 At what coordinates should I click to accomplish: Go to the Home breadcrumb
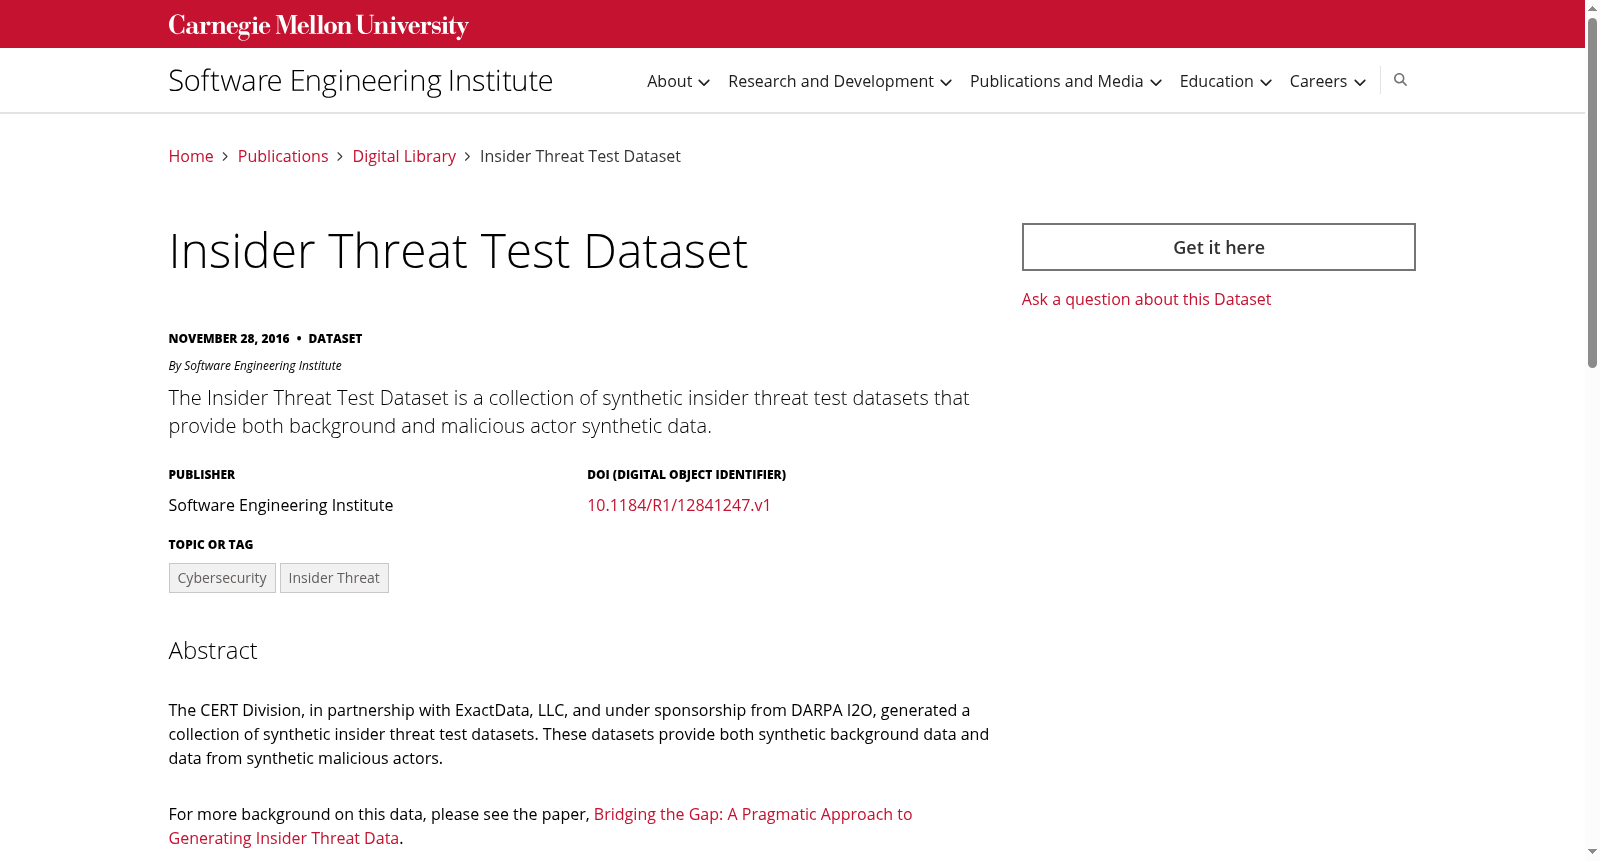point(191,156)
